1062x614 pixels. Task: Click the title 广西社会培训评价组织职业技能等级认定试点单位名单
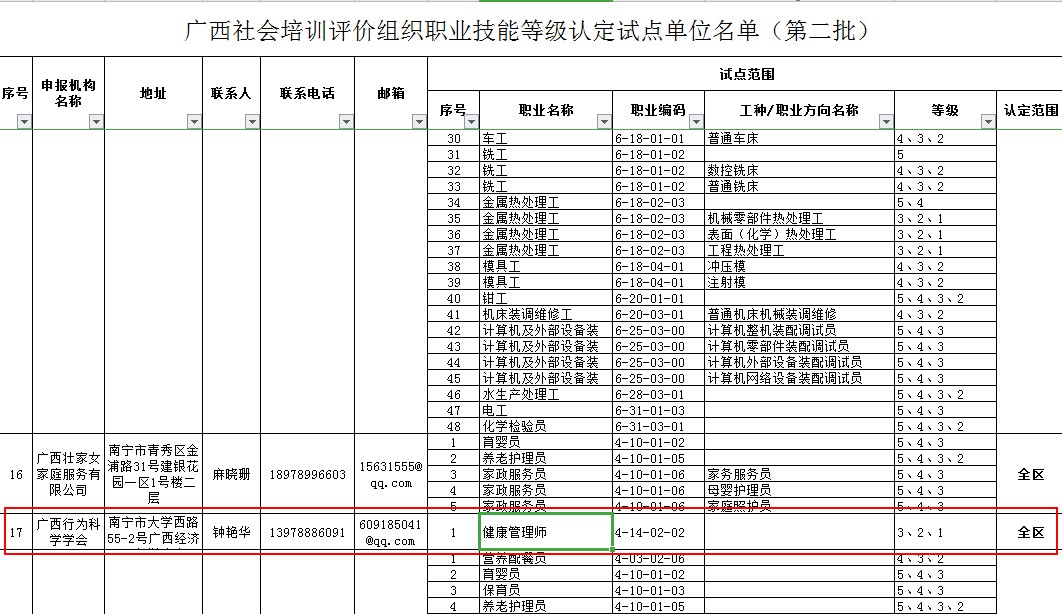(x=529, y=31)
